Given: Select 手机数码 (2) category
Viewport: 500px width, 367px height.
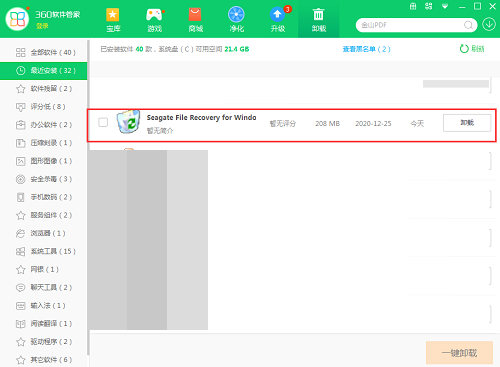Looking at the screenshot, I should pos(44,197).
